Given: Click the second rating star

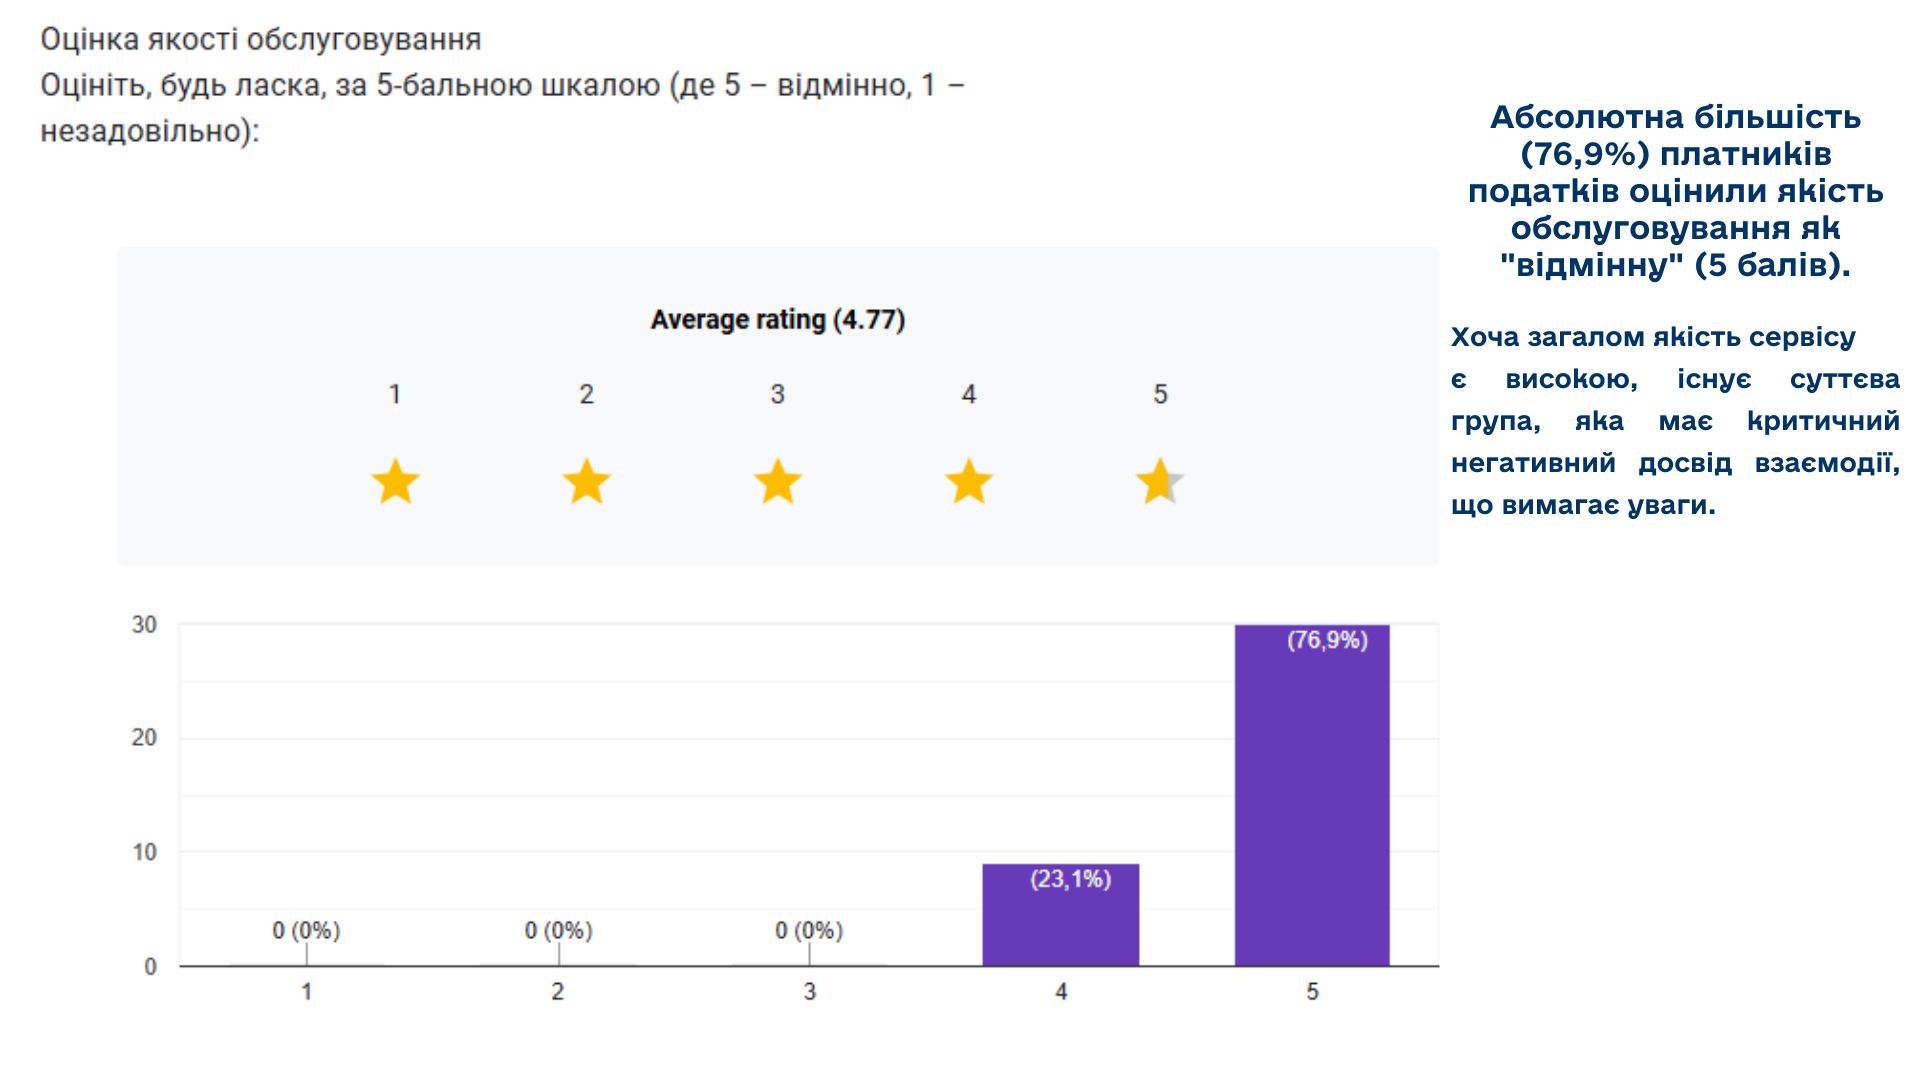Looking at the screenshot, I should coord(586,482).
